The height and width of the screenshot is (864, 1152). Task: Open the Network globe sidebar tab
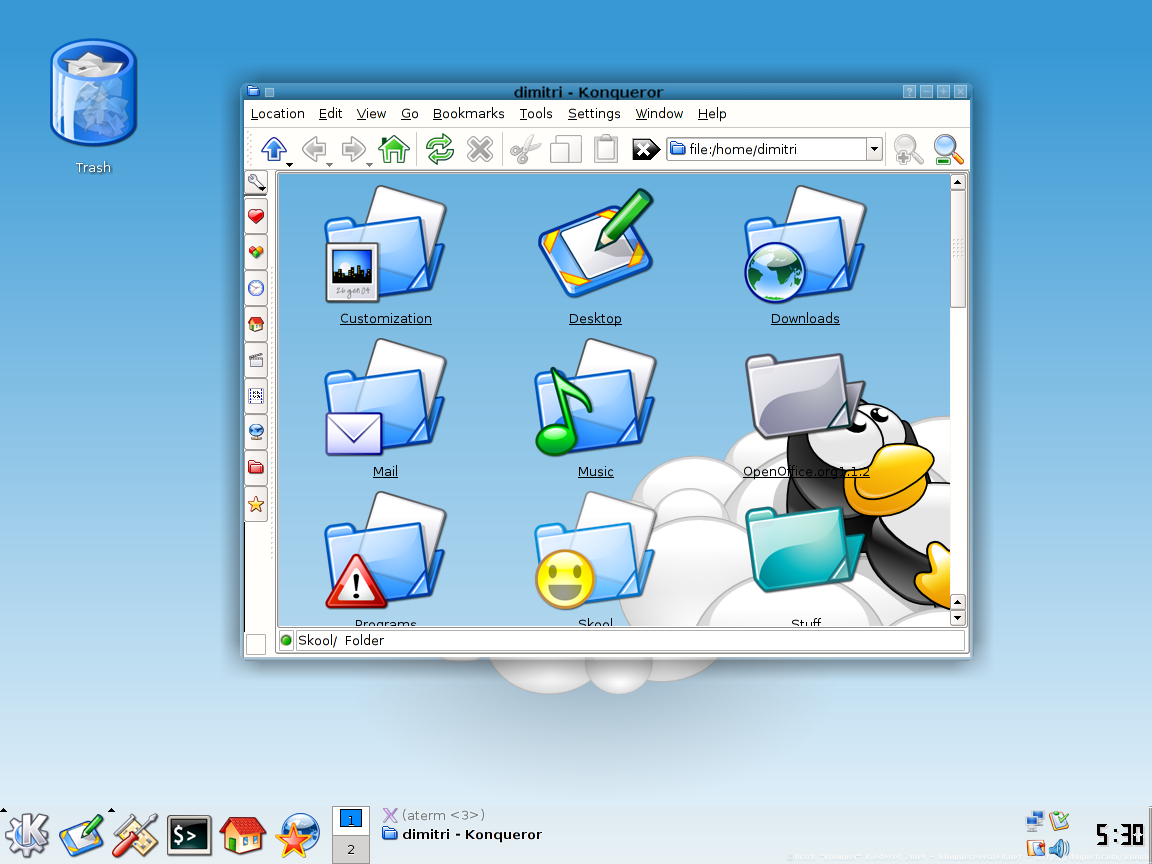[256, 431]
